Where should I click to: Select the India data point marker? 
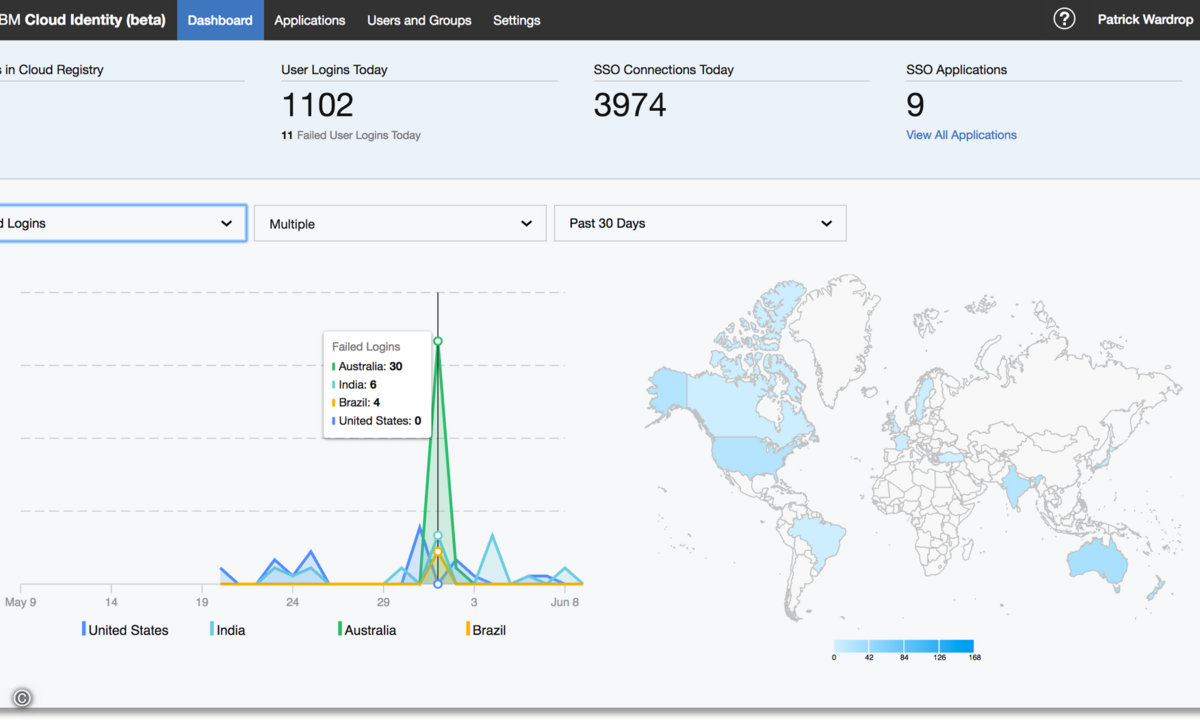(438, 536)
